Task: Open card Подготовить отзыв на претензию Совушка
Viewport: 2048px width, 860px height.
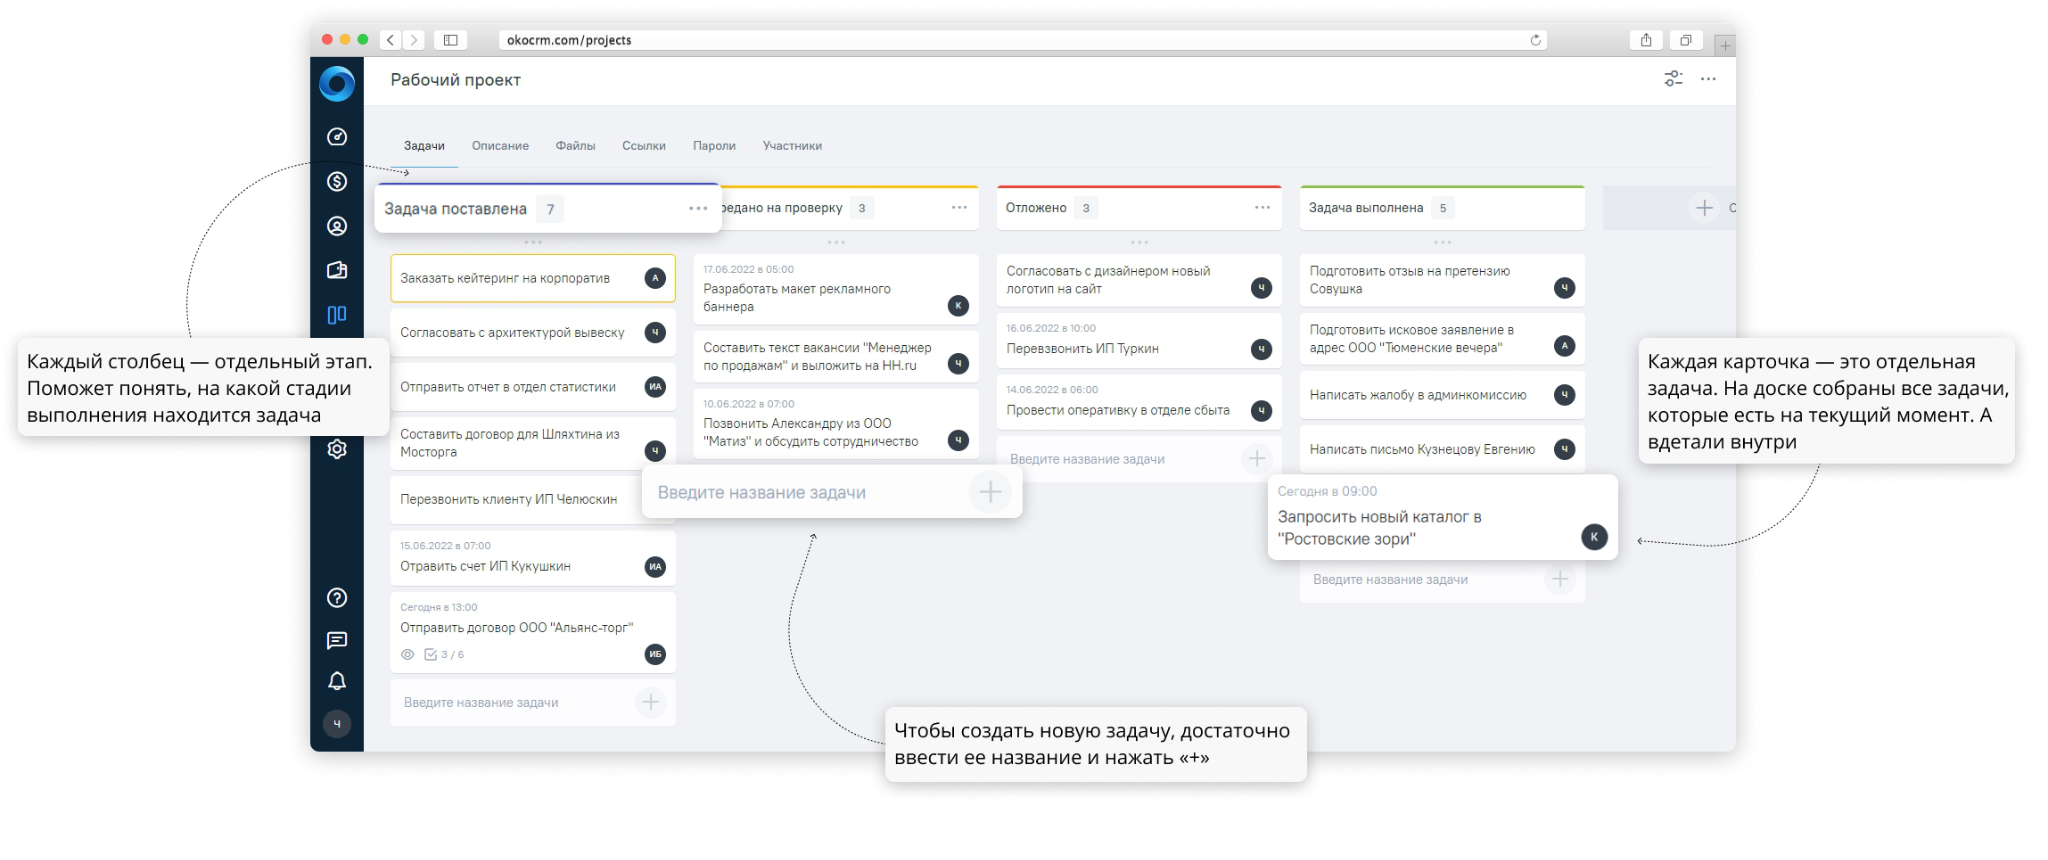Action: [x=1442, y=280]
